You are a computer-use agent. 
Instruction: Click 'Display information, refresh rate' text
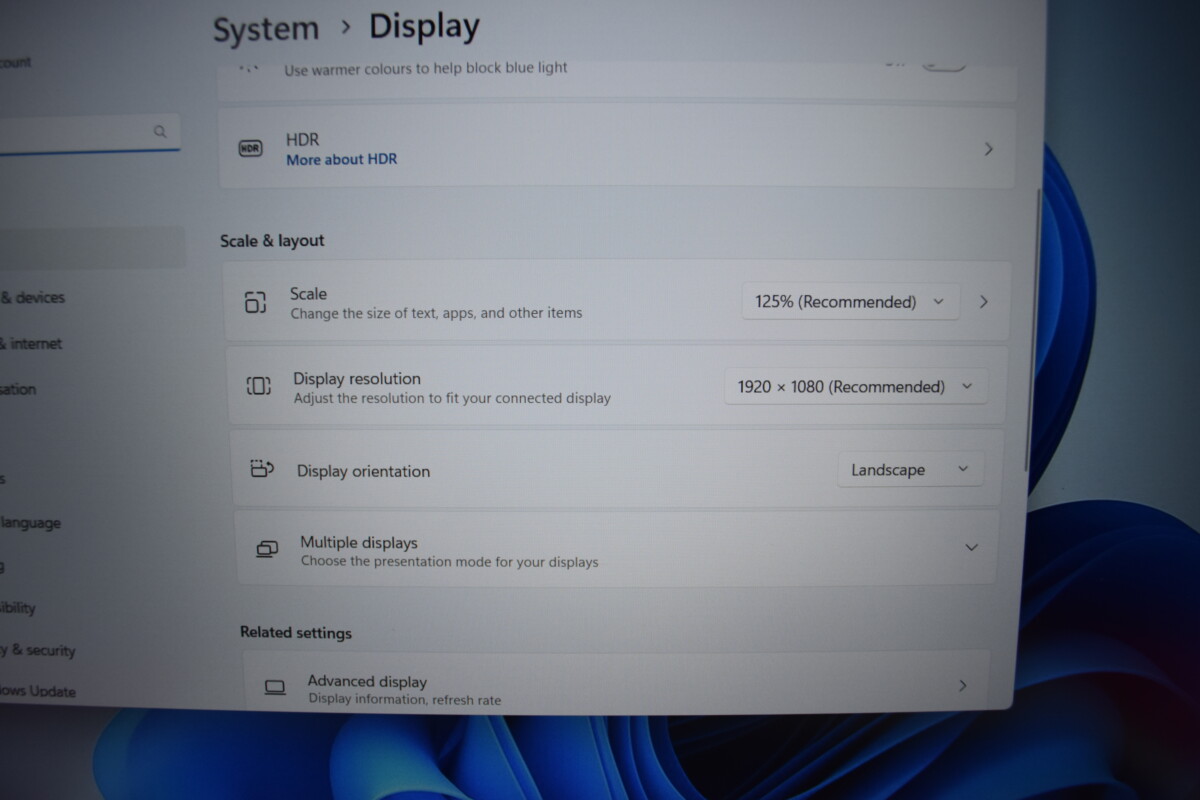pyautogui.click(x=405, y=700)
